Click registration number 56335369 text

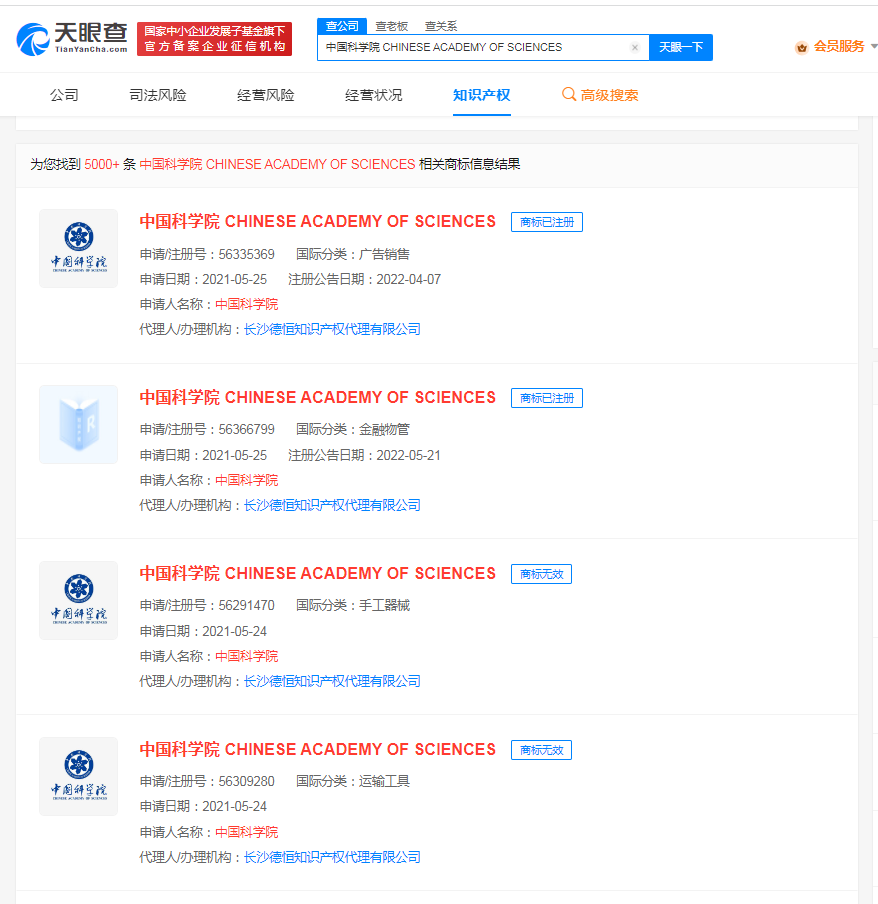tap(246, 254)
